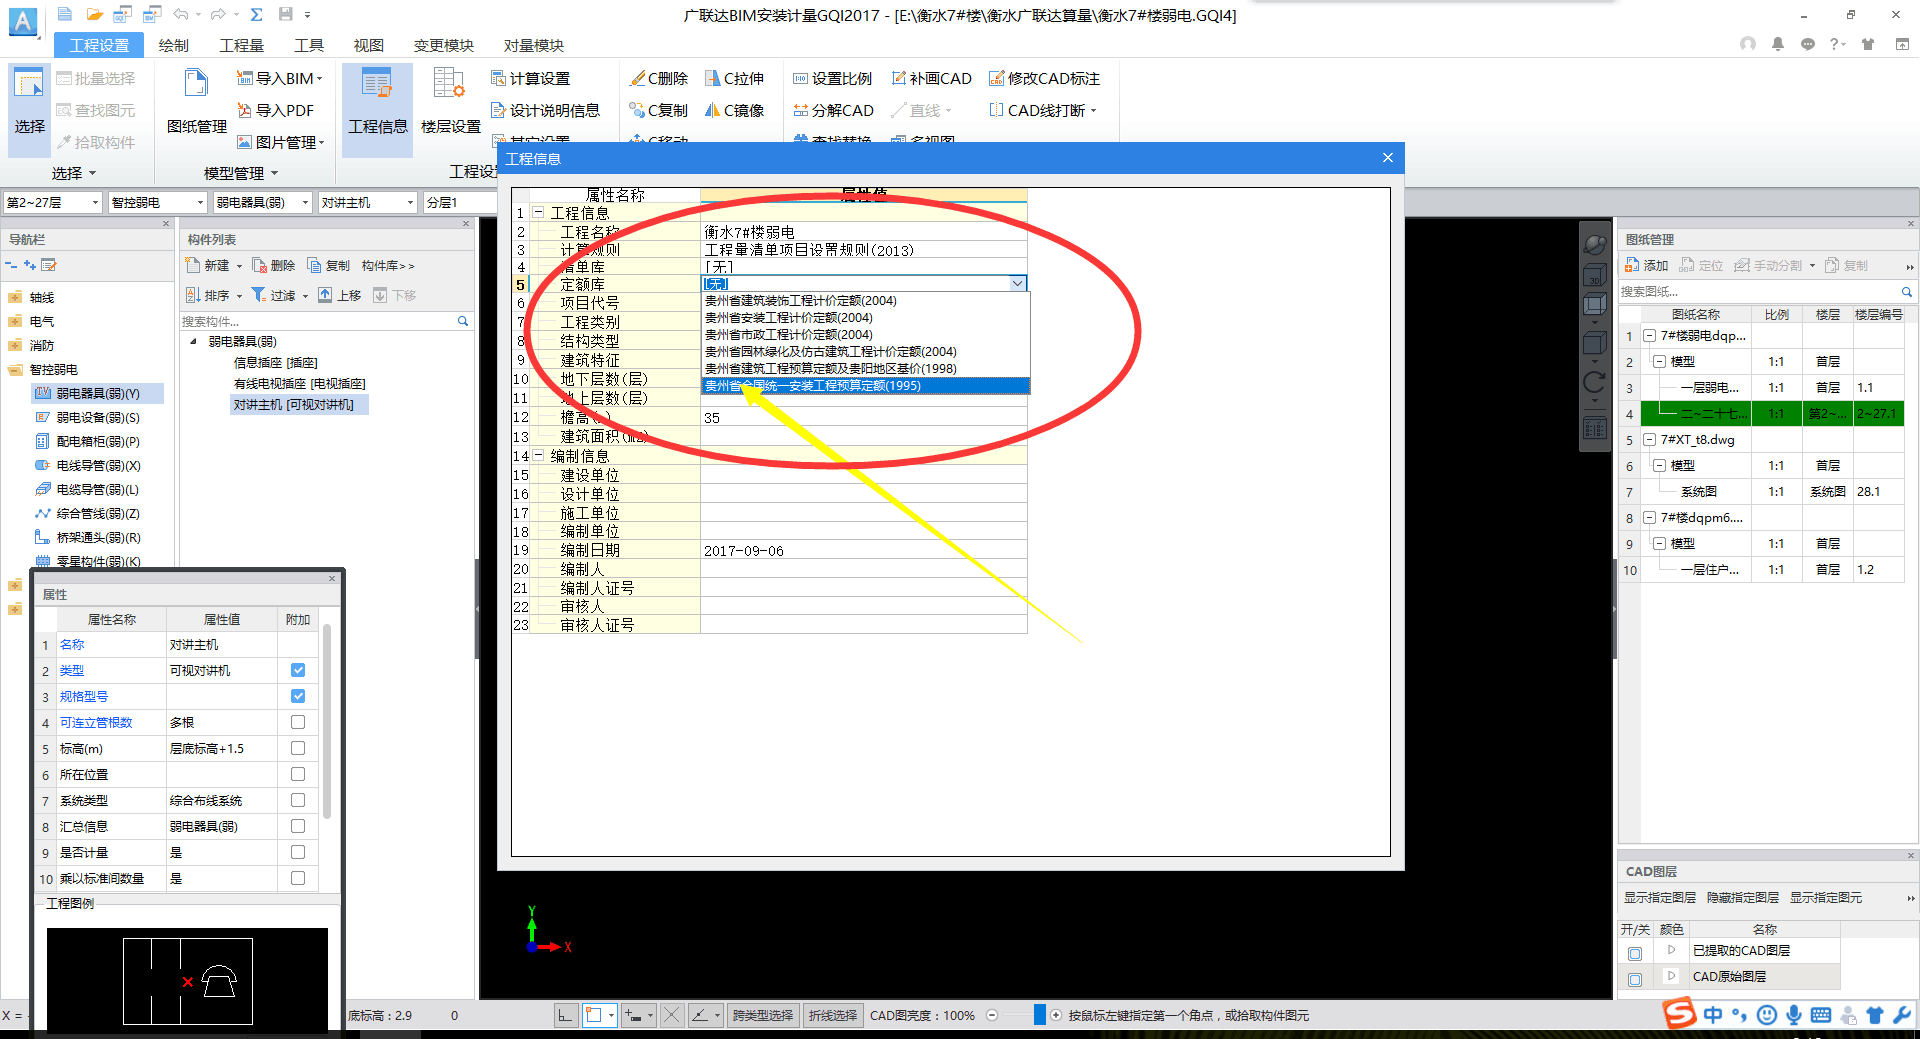Open the 工具 ribbon tab

(309, 45)
